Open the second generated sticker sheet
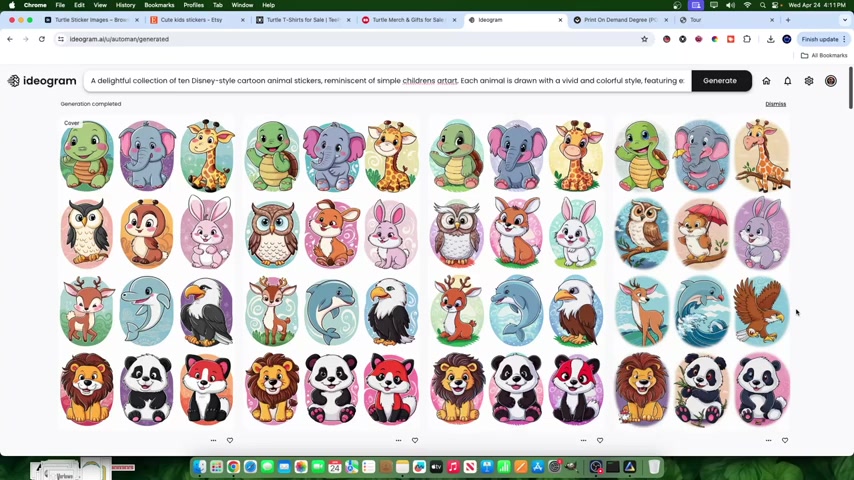854x480 pixels. point(332,272)
